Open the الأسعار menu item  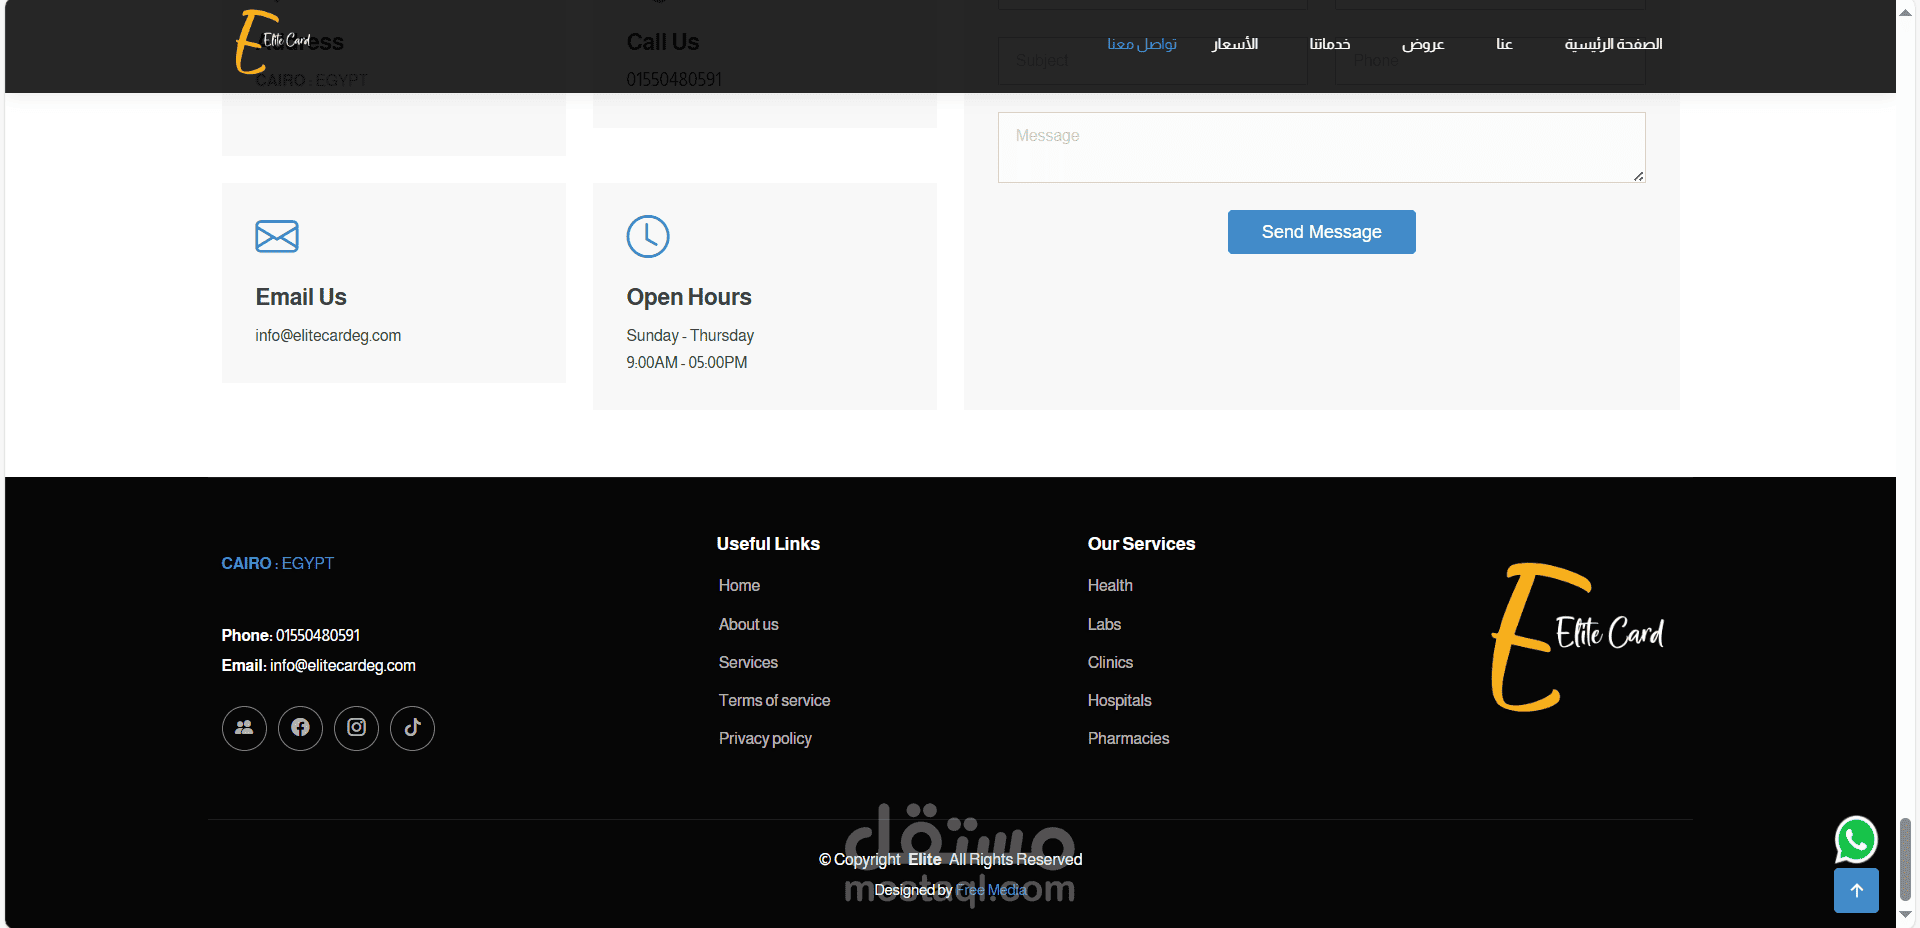click(x=1235, y=44)
